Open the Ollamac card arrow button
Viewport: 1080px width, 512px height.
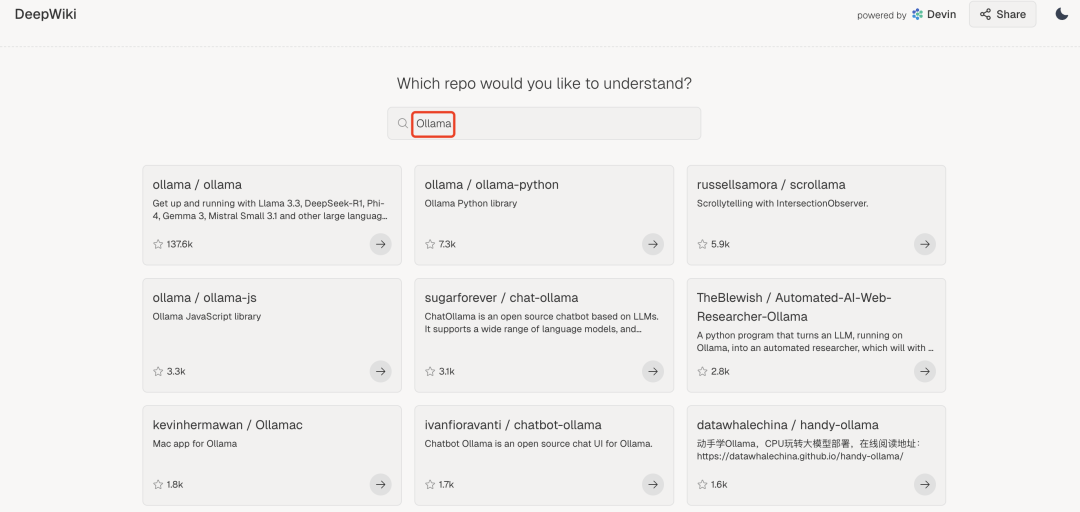coord(380,484)
